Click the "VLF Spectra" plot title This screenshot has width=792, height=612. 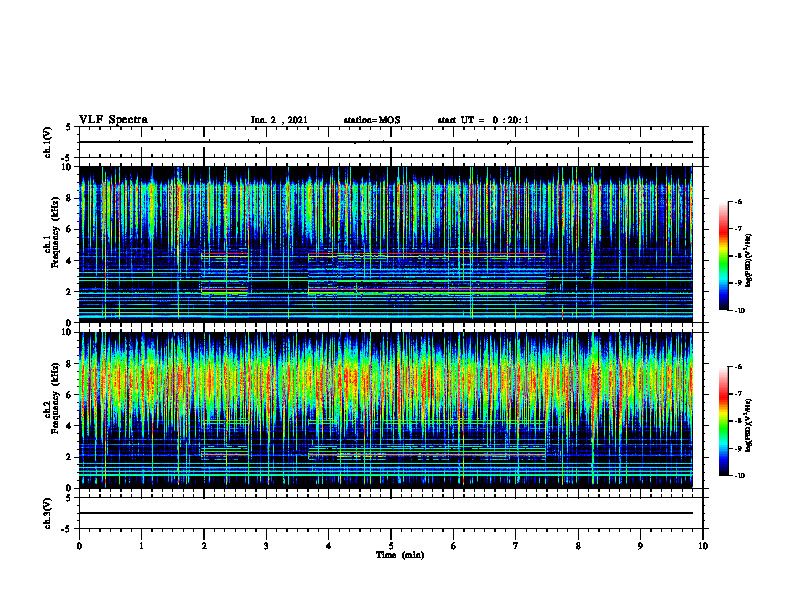[113, 120]
